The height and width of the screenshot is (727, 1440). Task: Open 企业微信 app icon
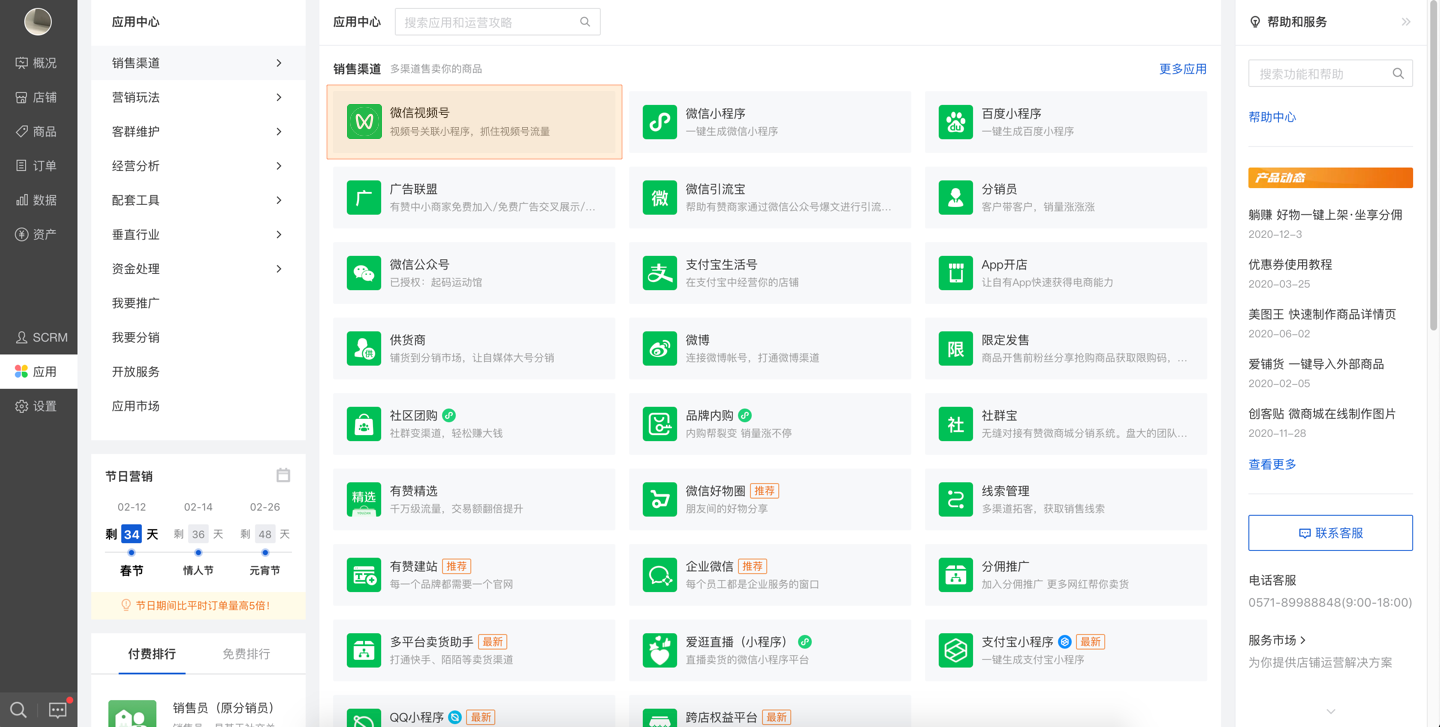click(x=660, y=575)
